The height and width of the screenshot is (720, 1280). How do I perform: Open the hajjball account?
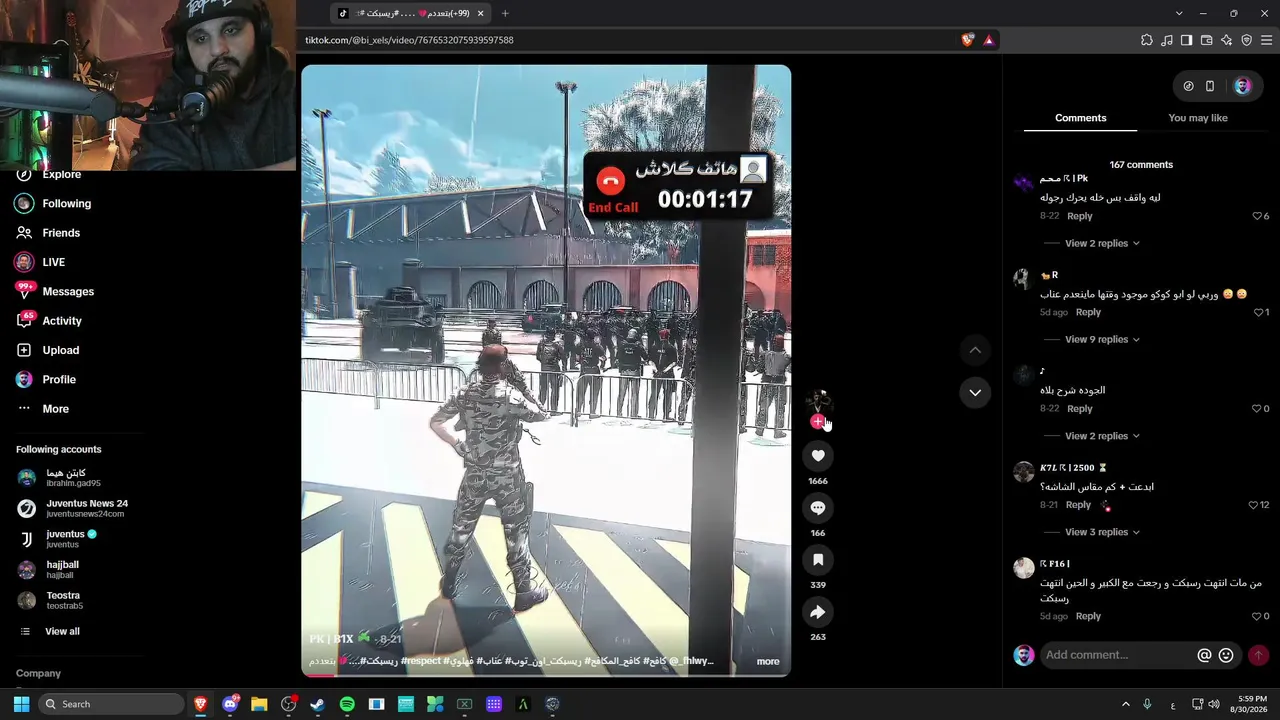tap(60, 569)
